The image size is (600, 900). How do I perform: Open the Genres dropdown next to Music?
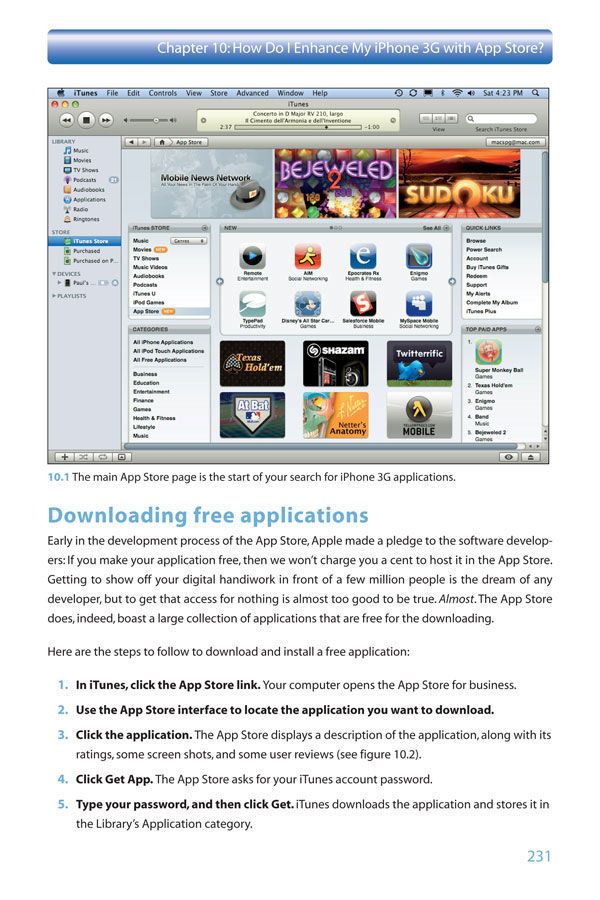coord(188,241)
